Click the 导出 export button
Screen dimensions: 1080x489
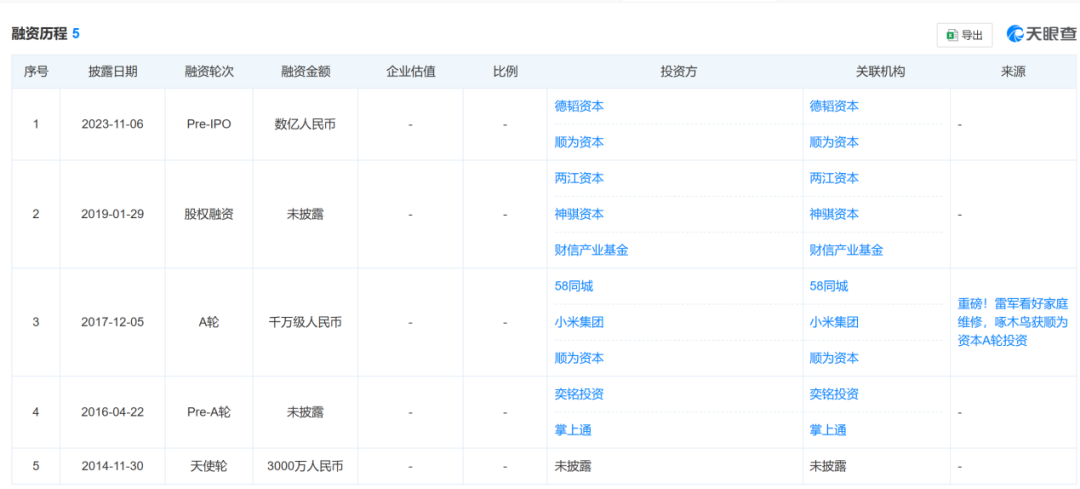tap(964, 35)
